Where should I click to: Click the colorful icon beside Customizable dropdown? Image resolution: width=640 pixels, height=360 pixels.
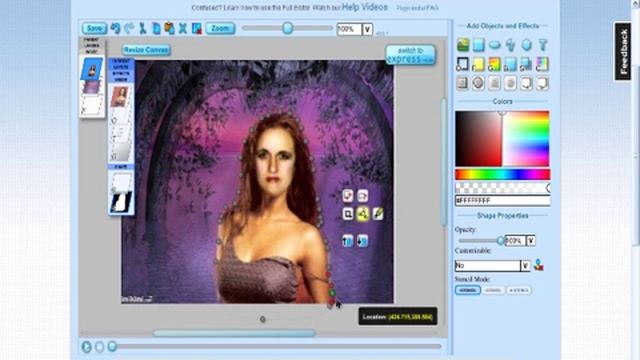click(539, 265)
